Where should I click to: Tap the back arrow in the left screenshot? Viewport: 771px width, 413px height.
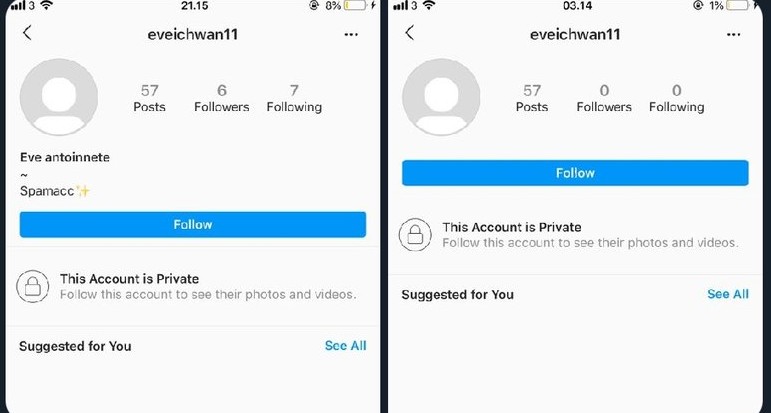[27, 33]
